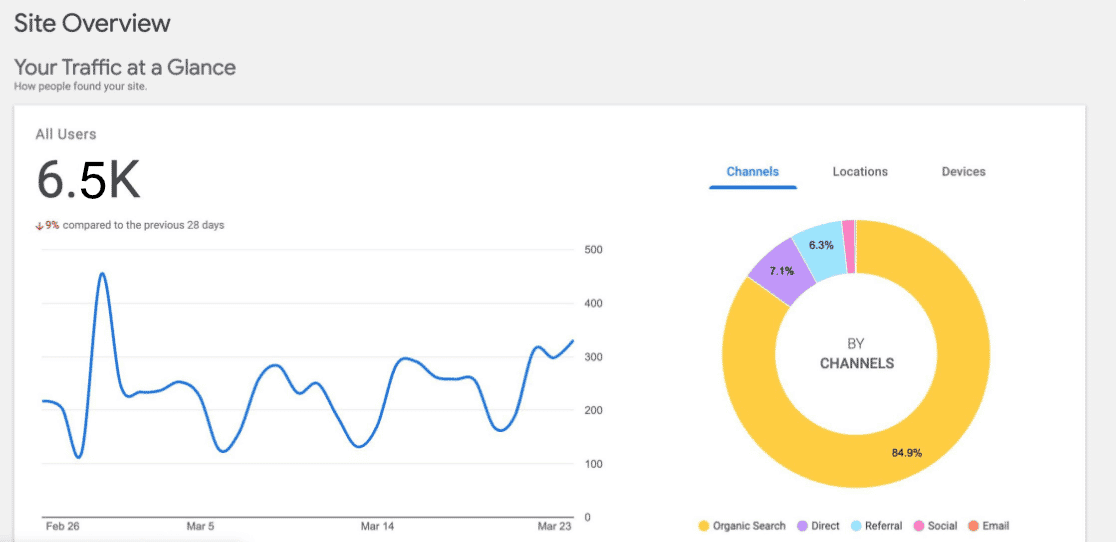Click the Feb 26 axis label

[62, 527]
